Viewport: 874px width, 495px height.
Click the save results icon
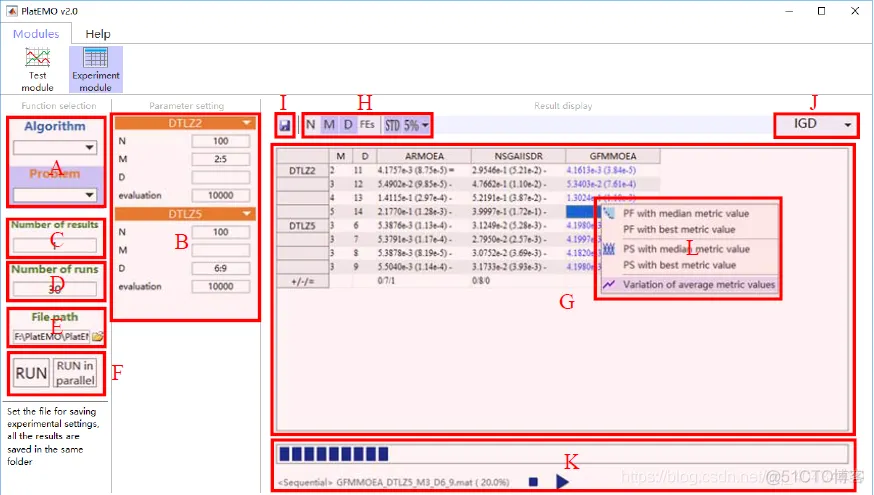click(285, 125)
